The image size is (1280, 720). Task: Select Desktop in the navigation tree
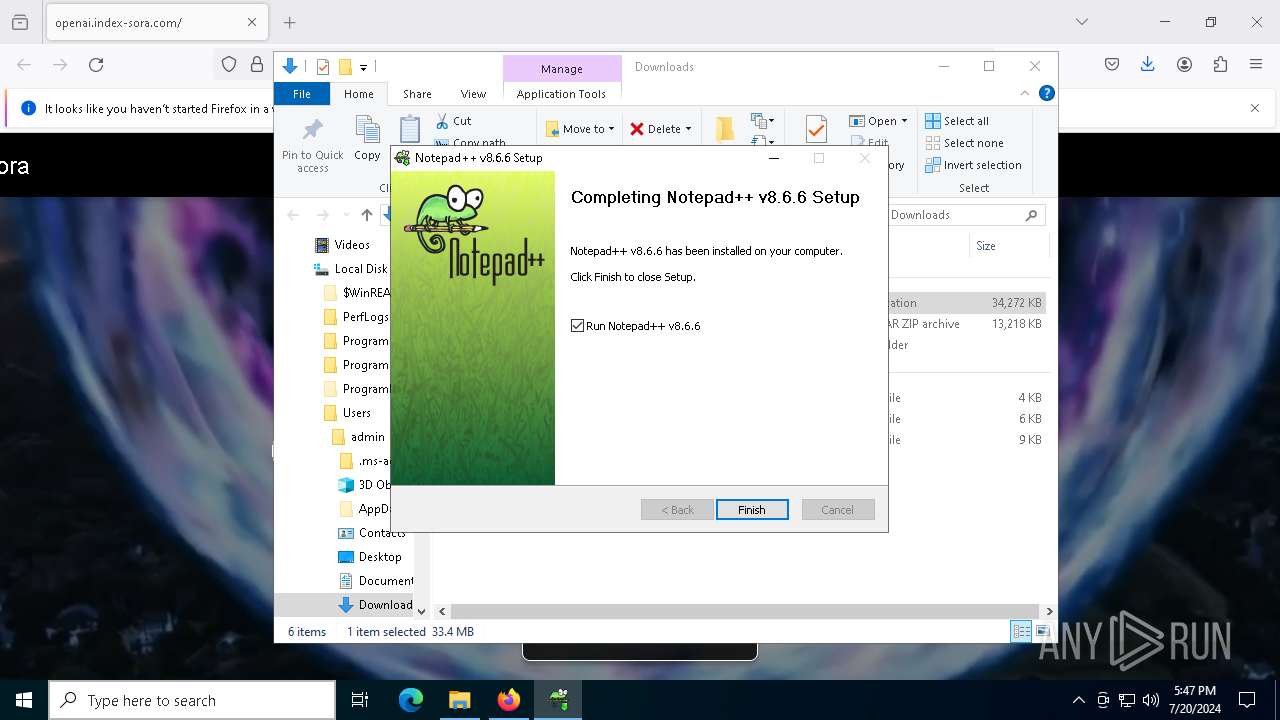tap(370, 557)
